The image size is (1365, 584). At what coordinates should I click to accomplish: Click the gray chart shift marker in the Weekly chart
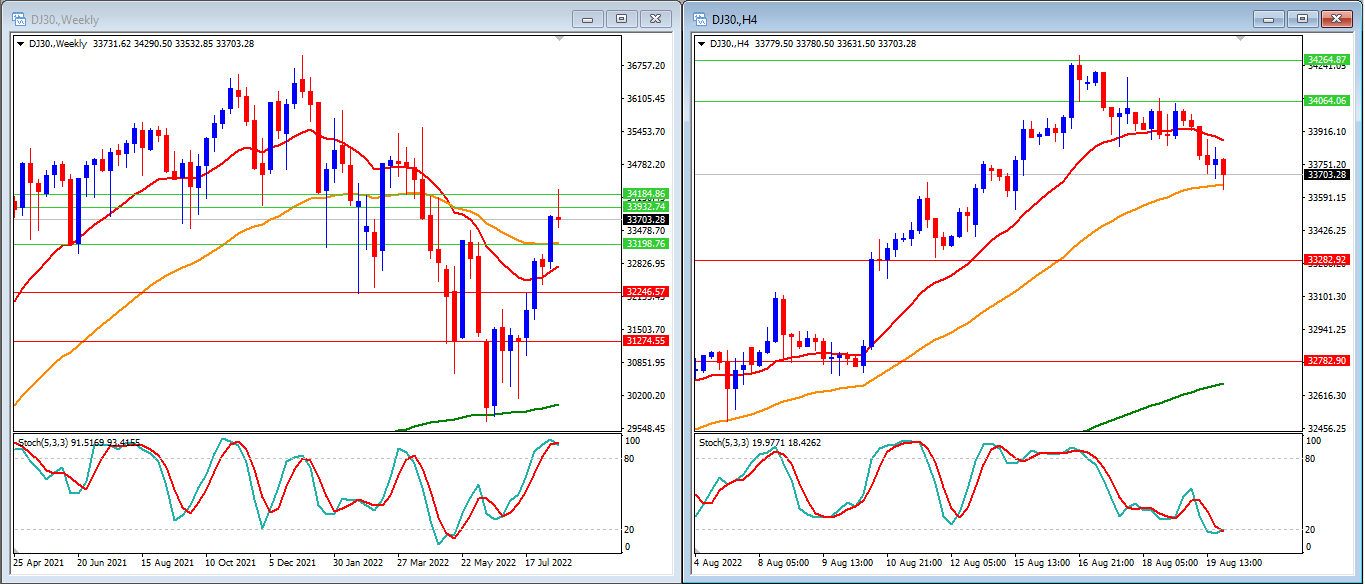(x=560, y=38)
